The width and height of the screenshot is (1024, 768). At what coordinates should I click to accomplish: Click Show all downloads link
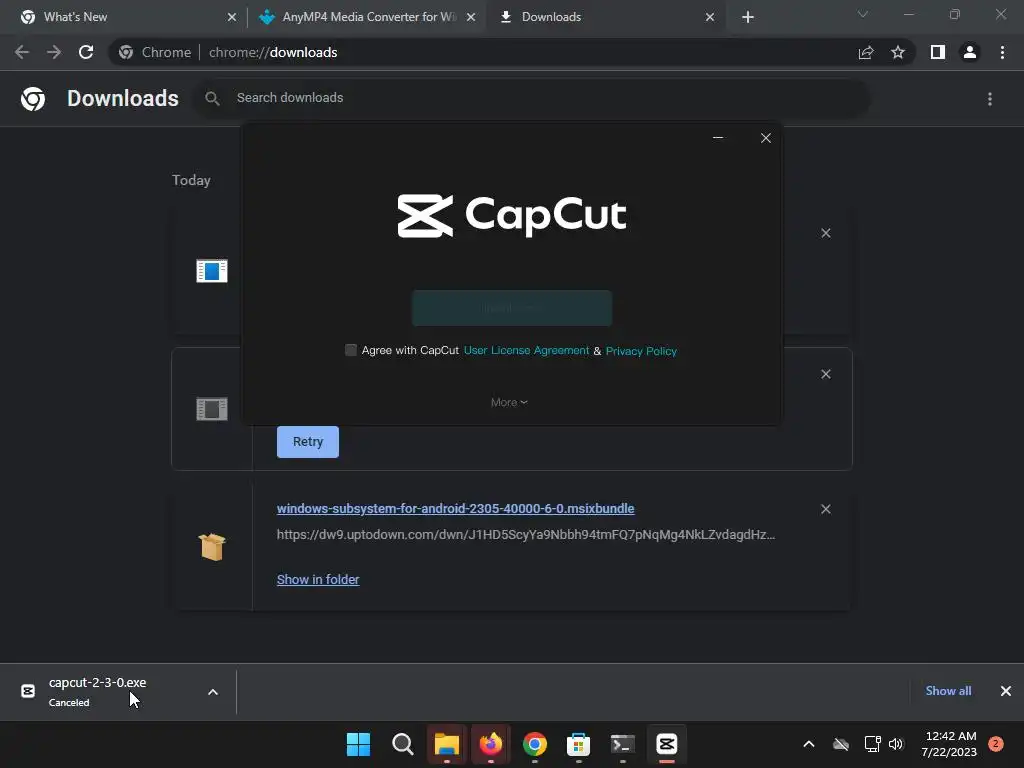point(948,691)
